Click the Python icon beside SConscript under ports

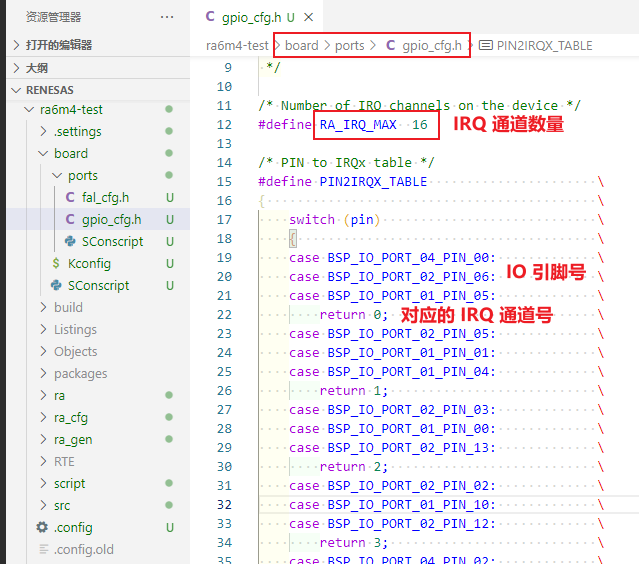(70, 242)
